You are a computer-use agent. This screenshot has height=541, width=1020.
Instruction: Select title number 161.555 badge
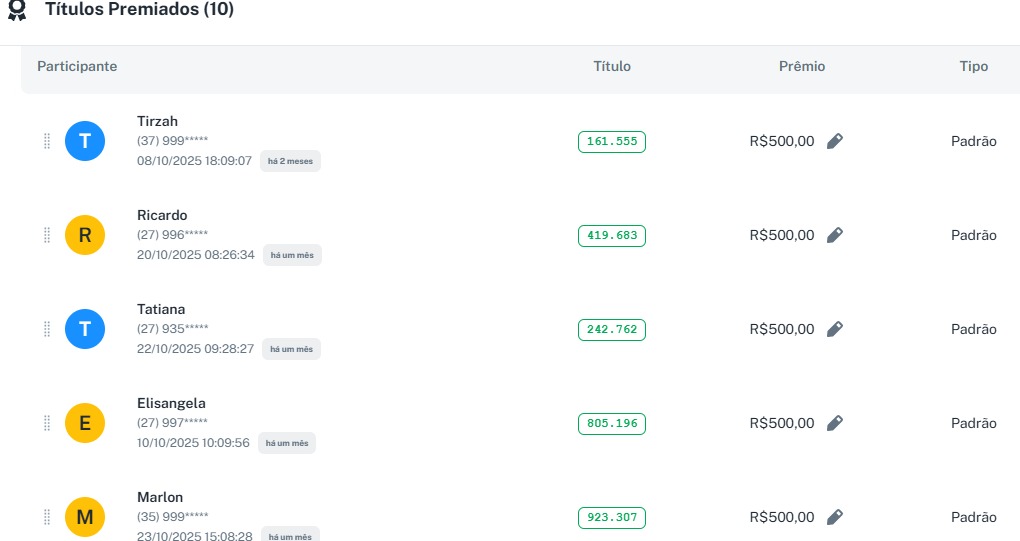click(612, 141)
